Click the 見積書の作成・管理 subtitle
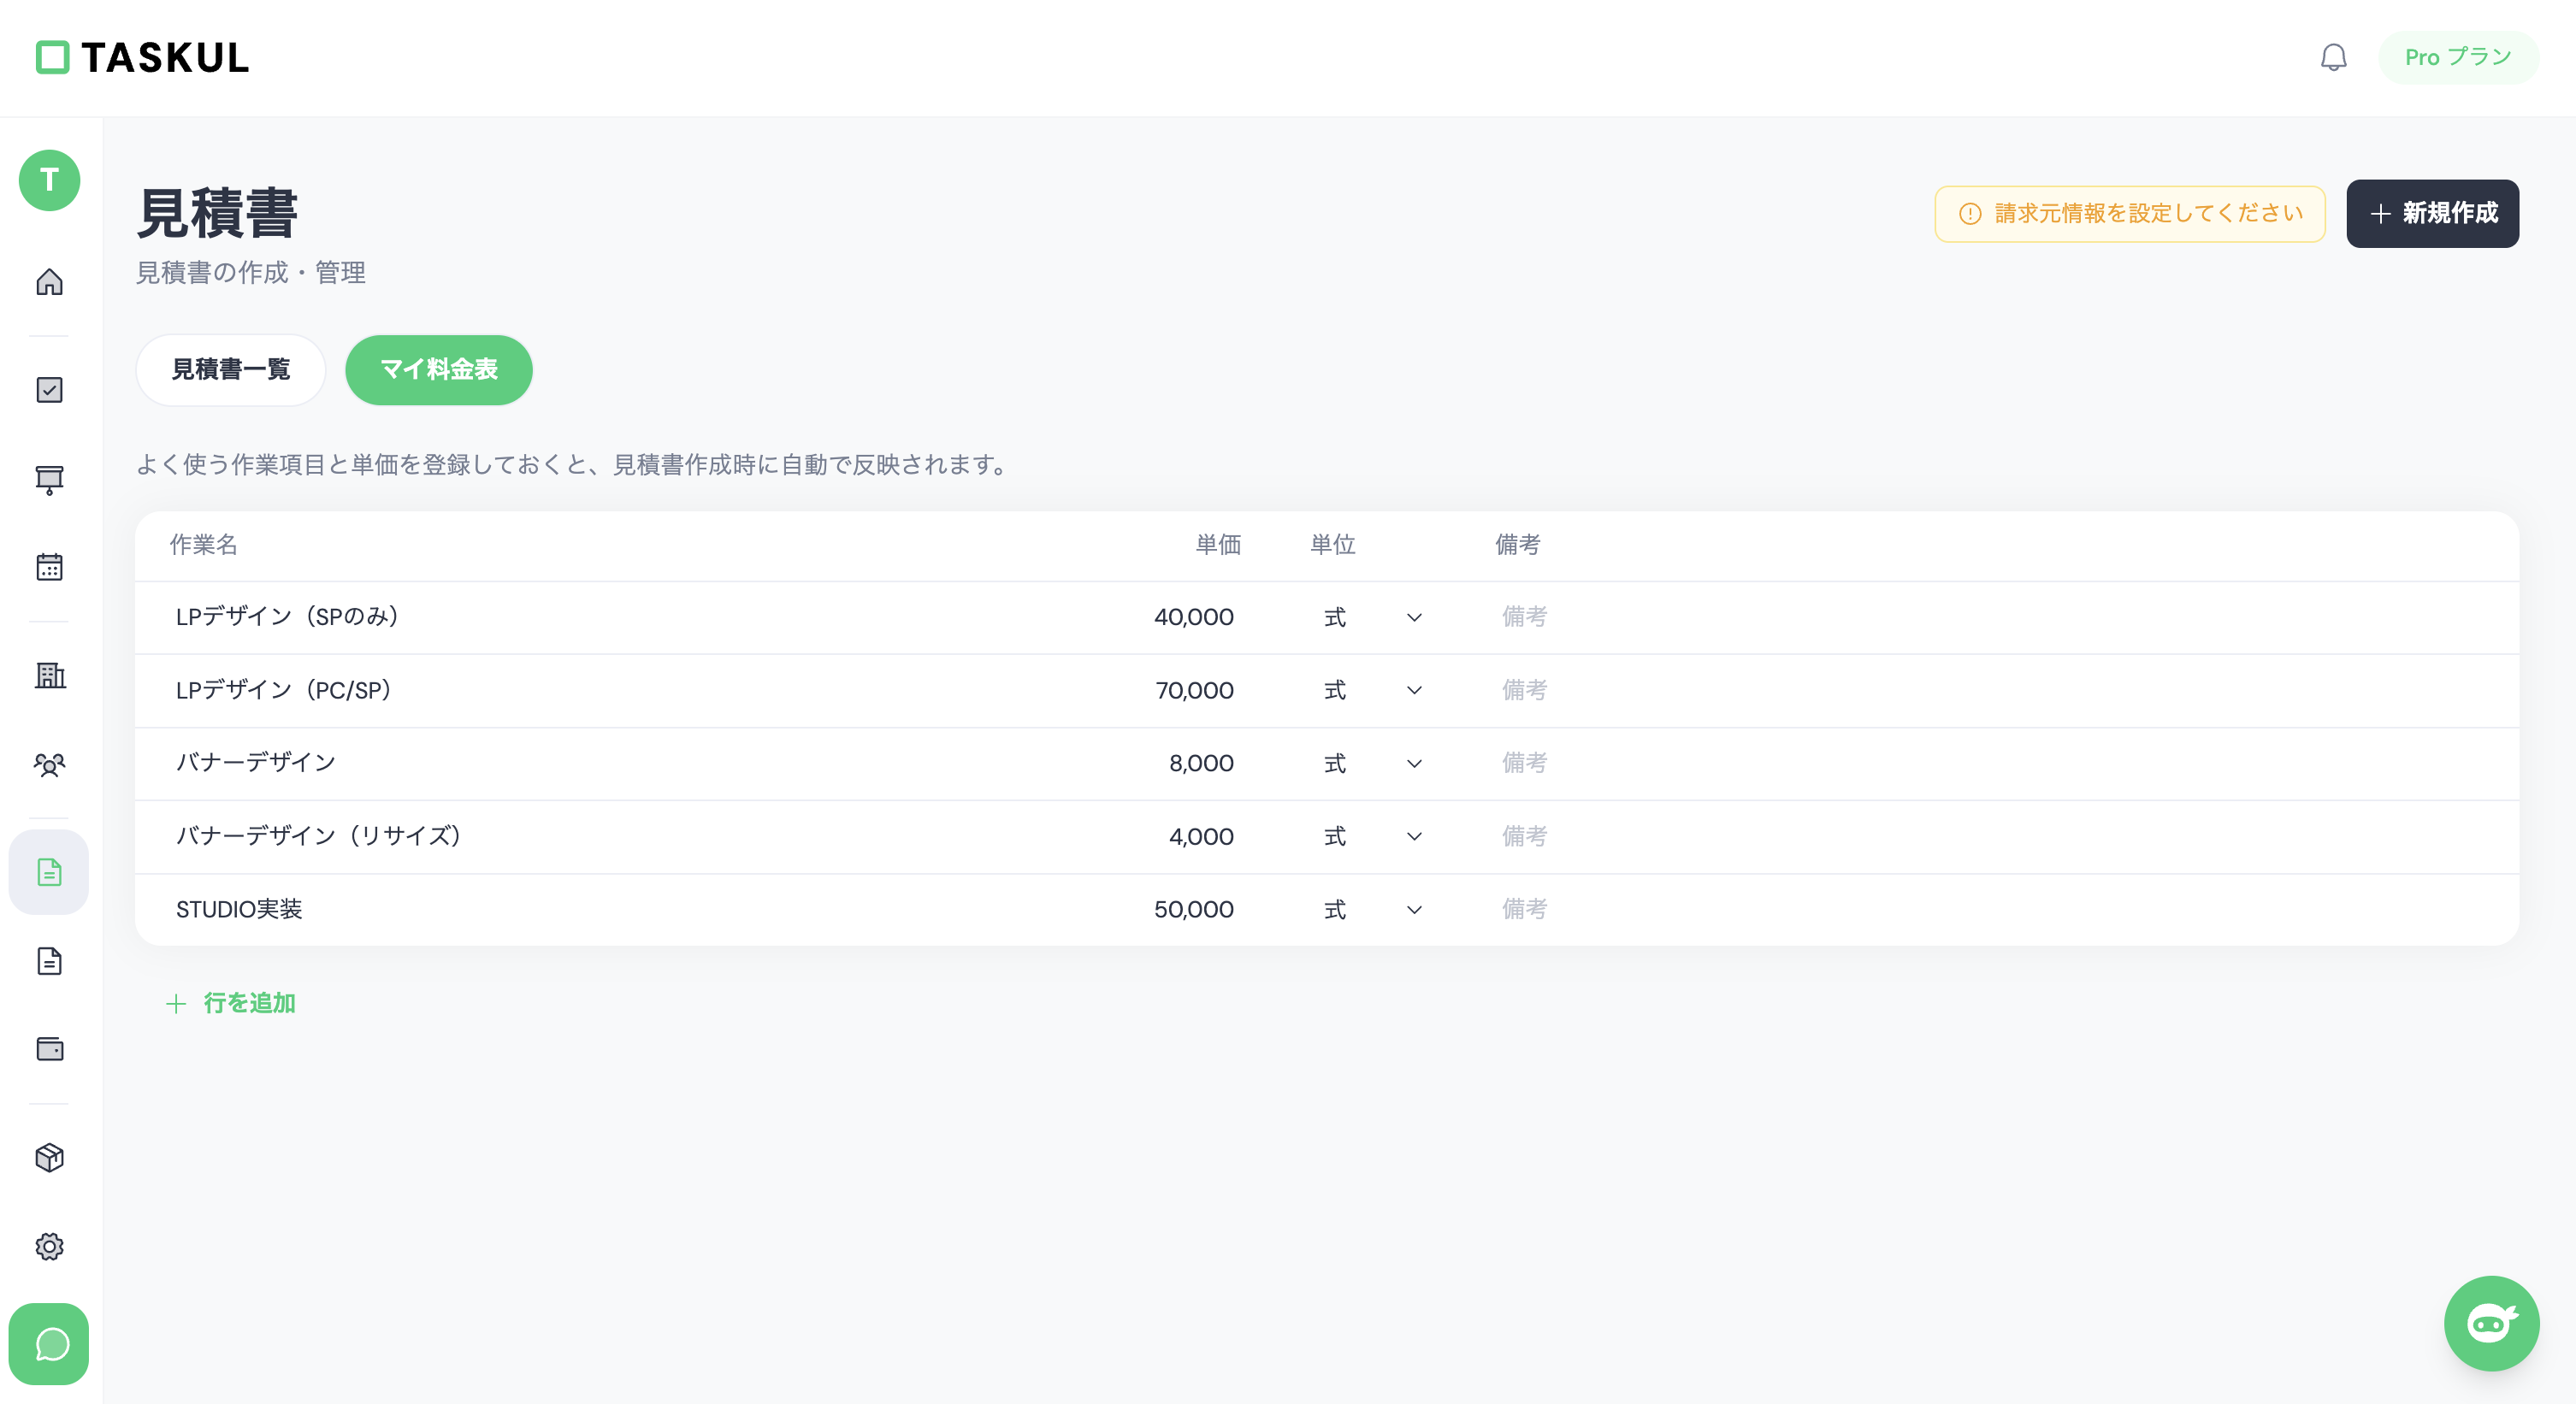Image resolution: width=2576 pixels, height=1404 pixels. (x=251, y=272)
